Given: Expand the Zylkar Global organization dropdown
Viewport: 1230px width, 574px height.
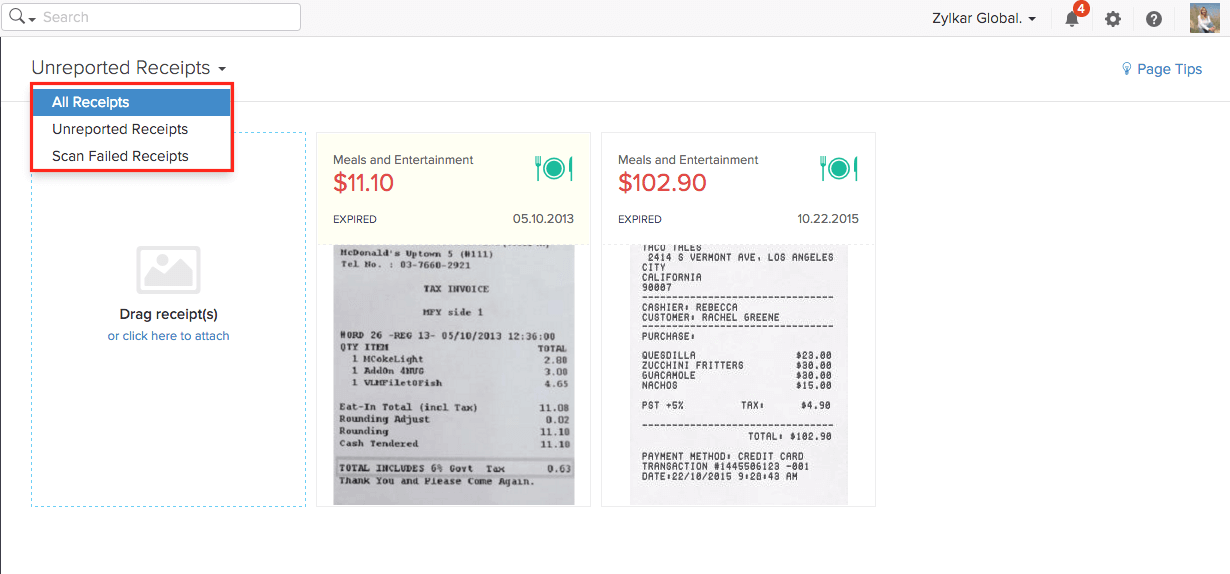Looking at the screenshot, I should click(x=985, y=19).
